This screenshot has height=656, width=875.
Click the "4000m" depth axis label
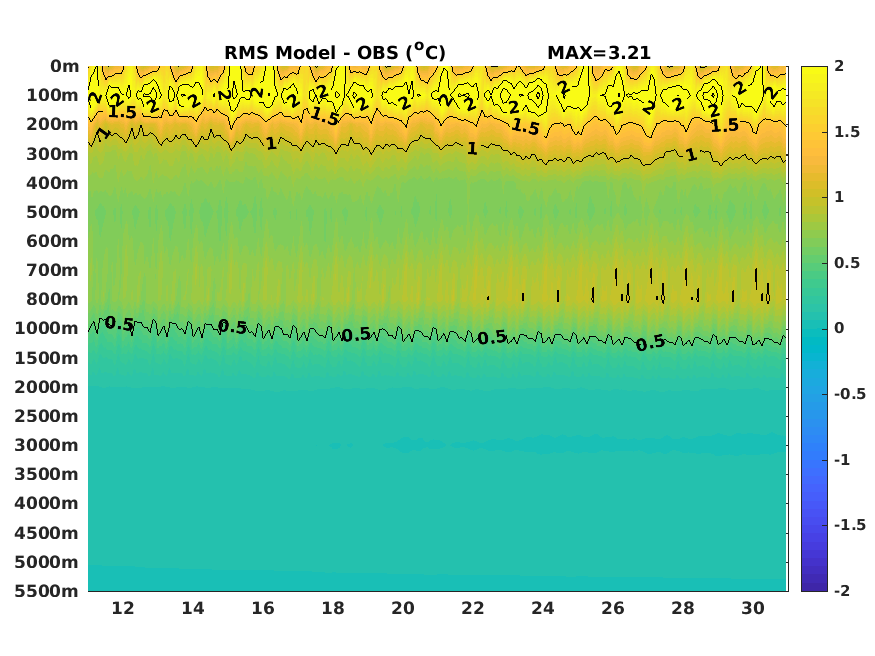tap(47, 503)
